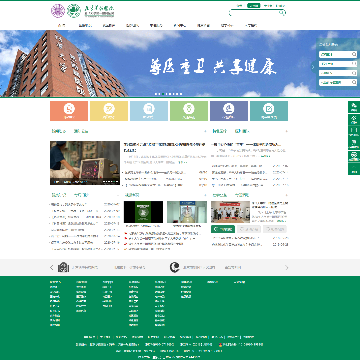This screenshot has height=360, width=360.
Task: Play the video thumbnail showing a corridor sign
Action: click(x=187, y=212)
